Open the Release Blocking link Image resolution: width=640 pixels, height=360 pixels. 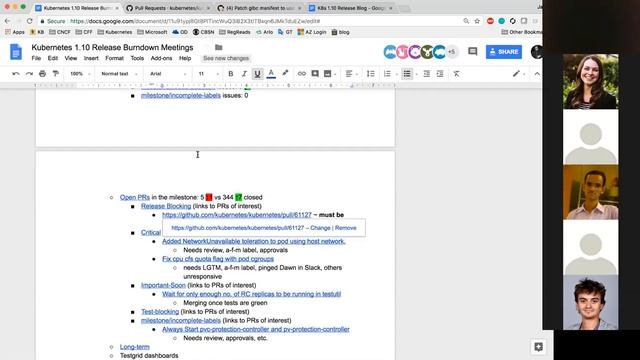click(x=166, y=206)
